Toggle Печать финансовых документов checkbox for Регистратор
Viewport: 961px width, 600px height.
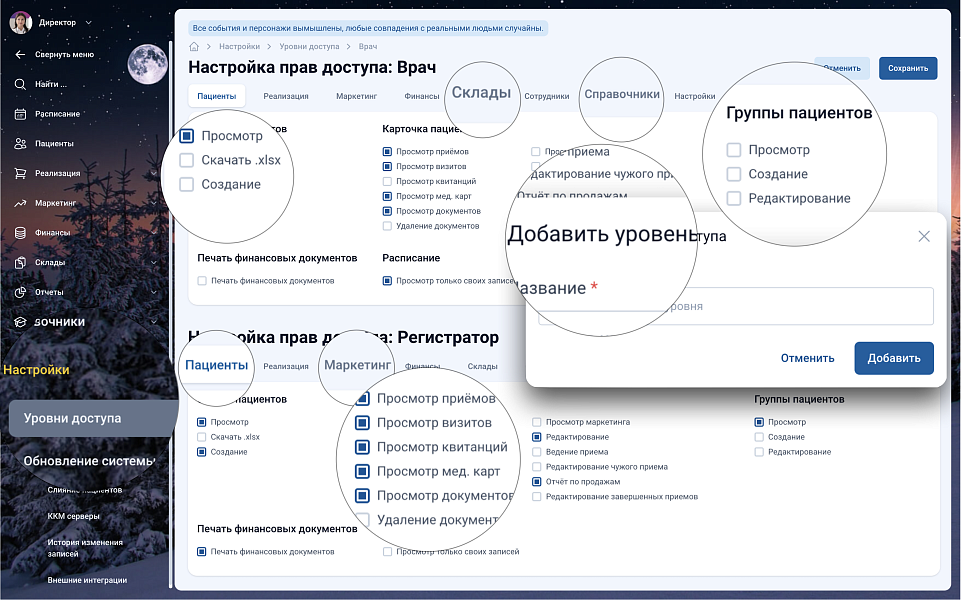(202, 551)
